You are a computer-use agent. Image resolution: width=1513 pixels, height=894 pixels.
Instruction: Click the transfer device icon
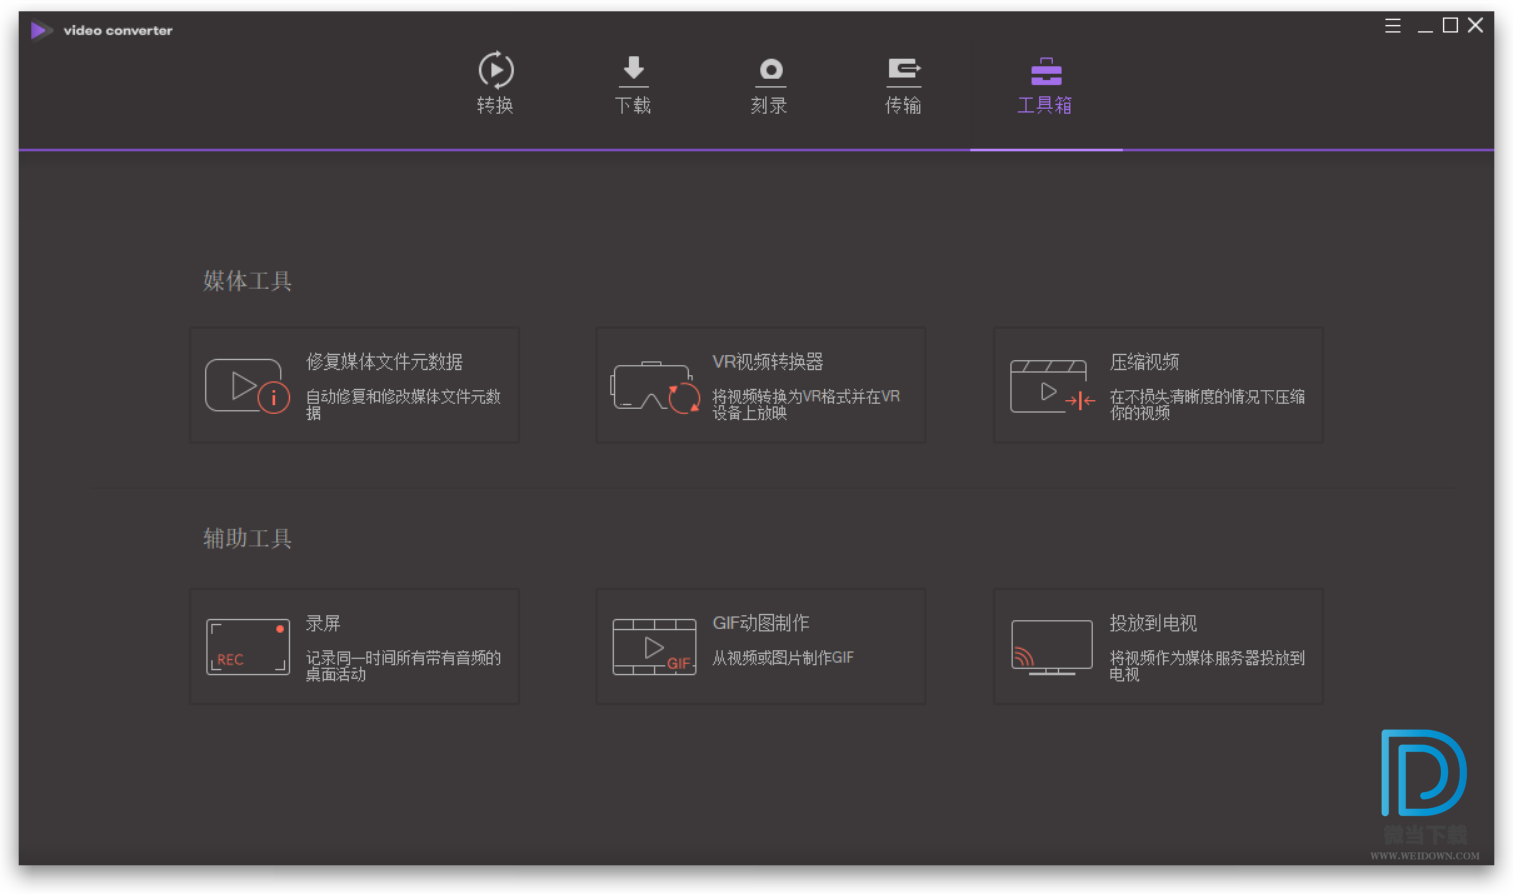point(904,70)
